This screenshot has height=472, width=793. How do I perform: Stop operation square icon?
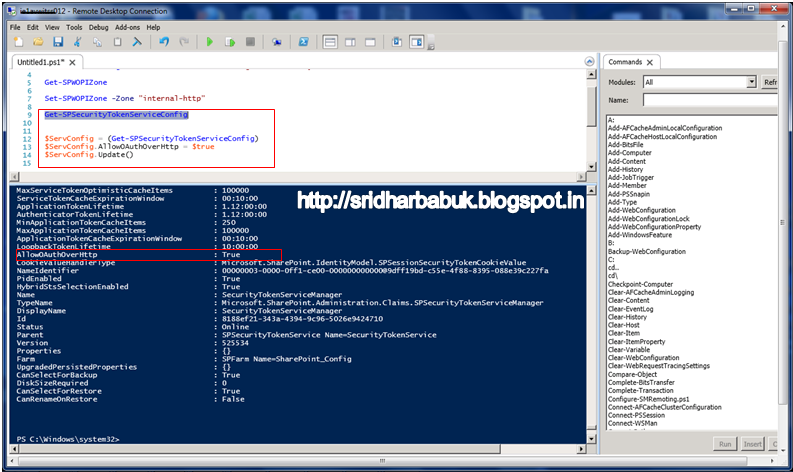[x=250, y=42]
